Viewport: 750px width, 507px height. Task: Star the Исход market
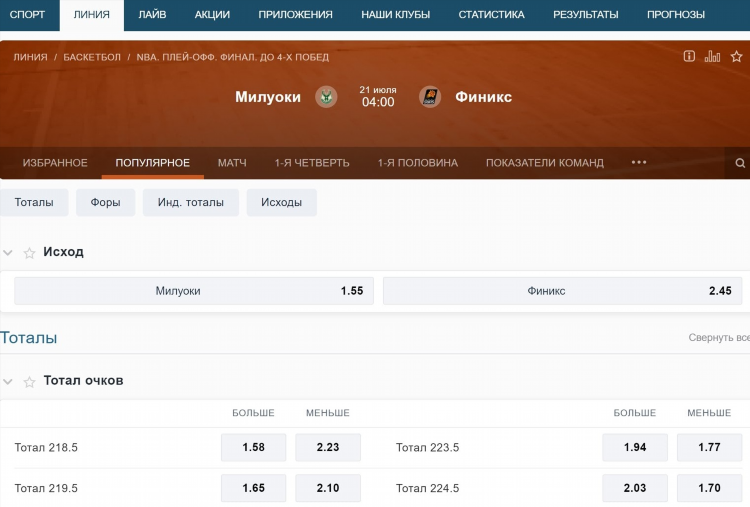(x=29, y=253)
